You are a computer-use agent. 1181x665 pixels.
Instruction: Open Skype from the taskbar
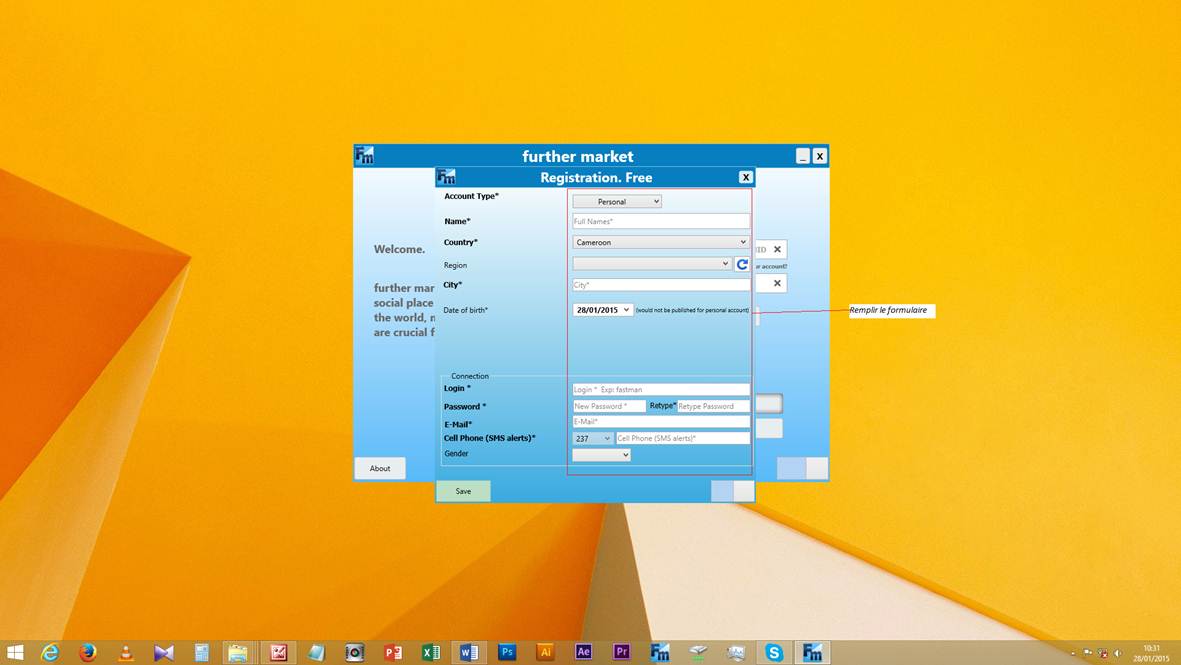774,652
